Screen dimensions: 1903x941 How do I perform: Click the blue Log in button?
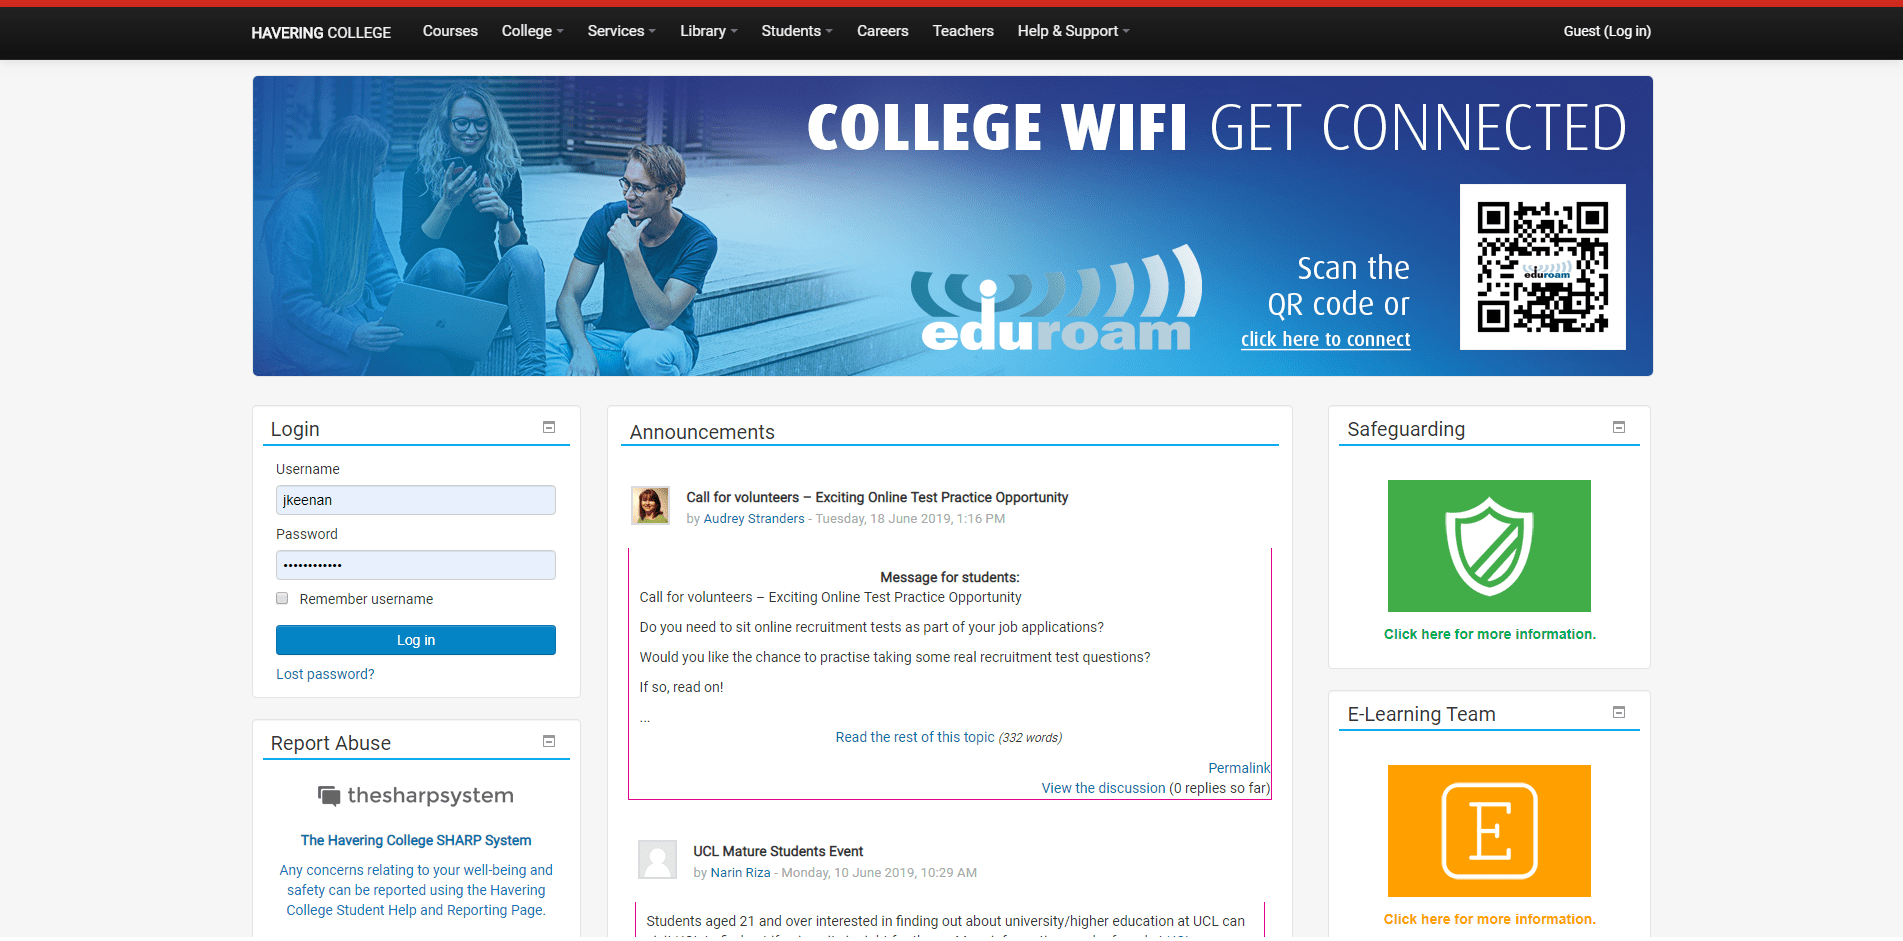click(416, 640)
